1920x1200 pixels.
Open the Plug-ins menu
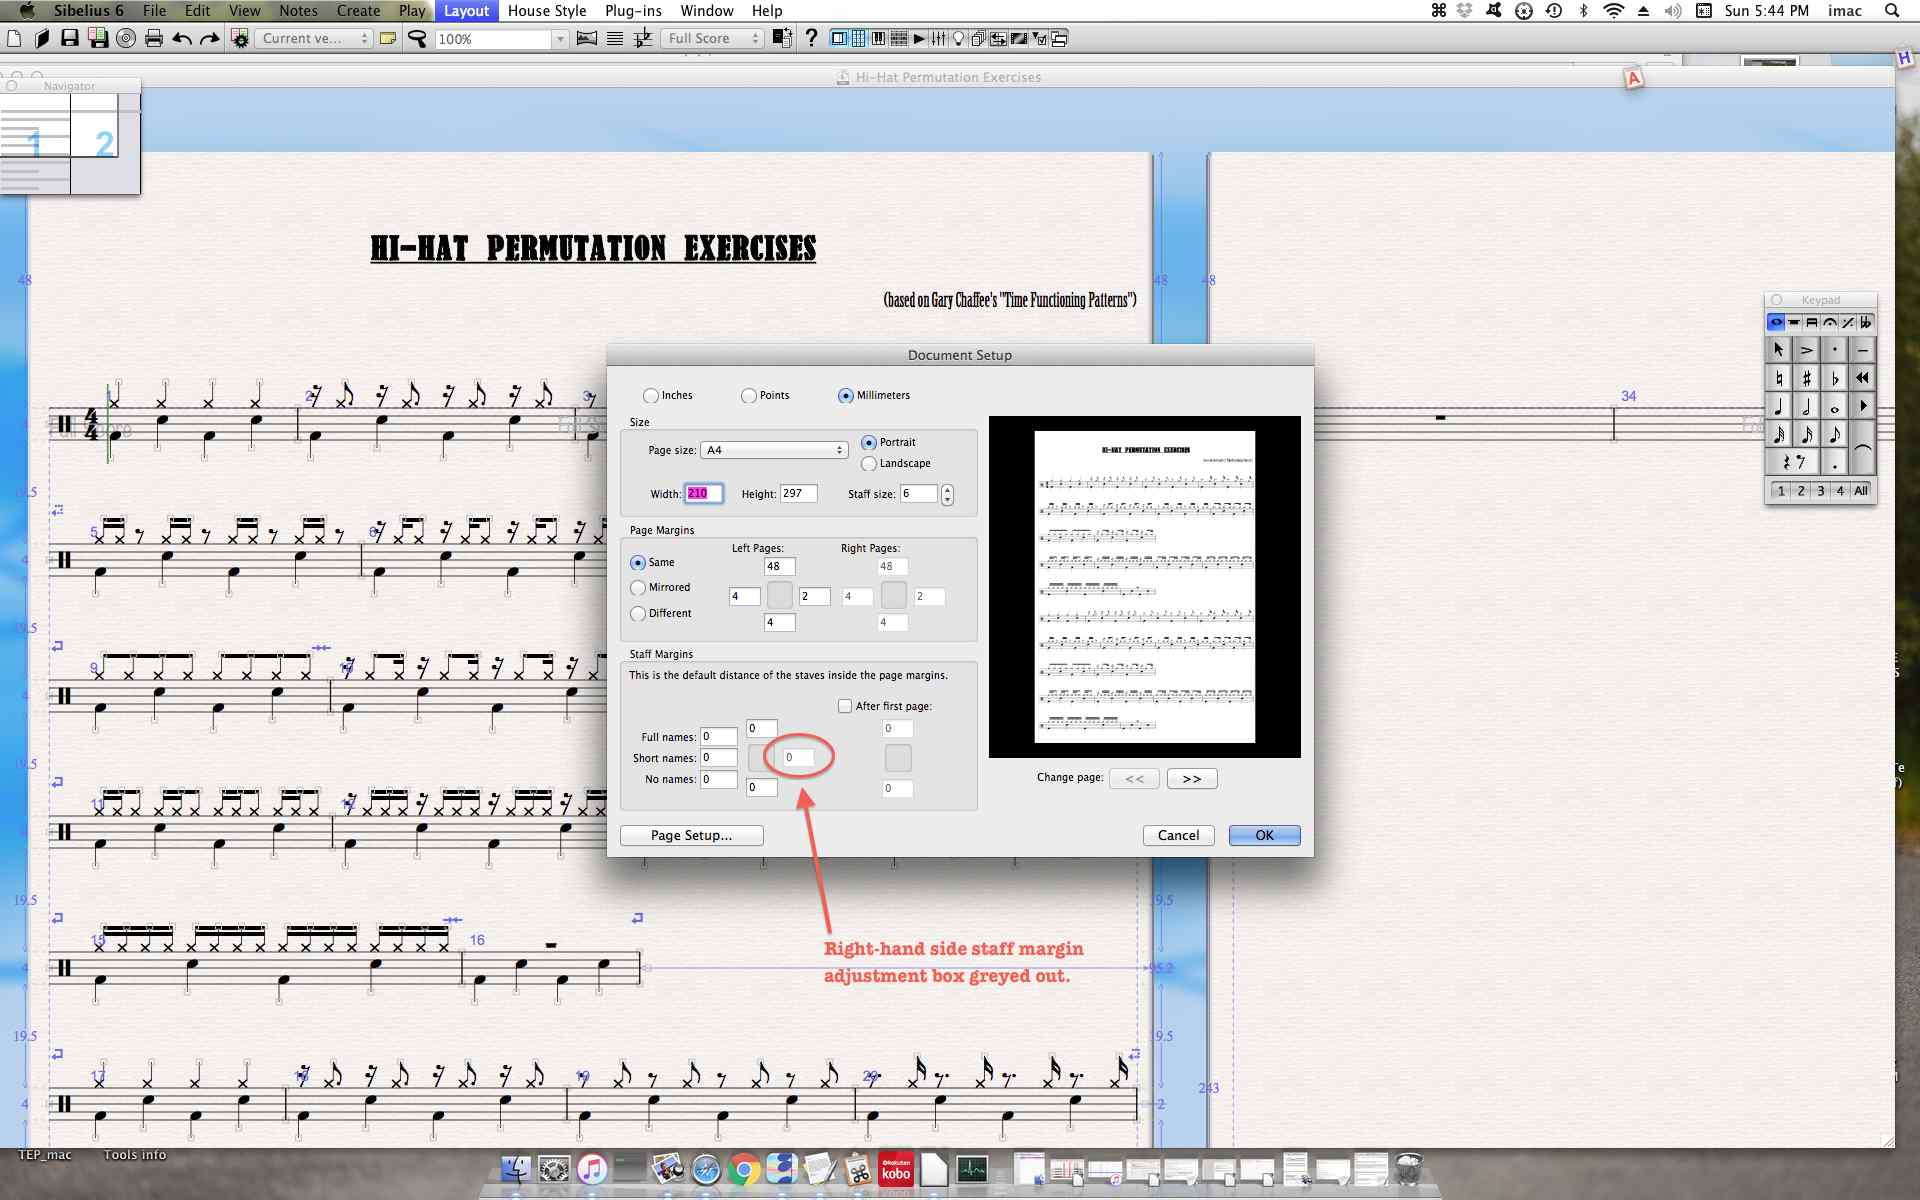[633, 10]
